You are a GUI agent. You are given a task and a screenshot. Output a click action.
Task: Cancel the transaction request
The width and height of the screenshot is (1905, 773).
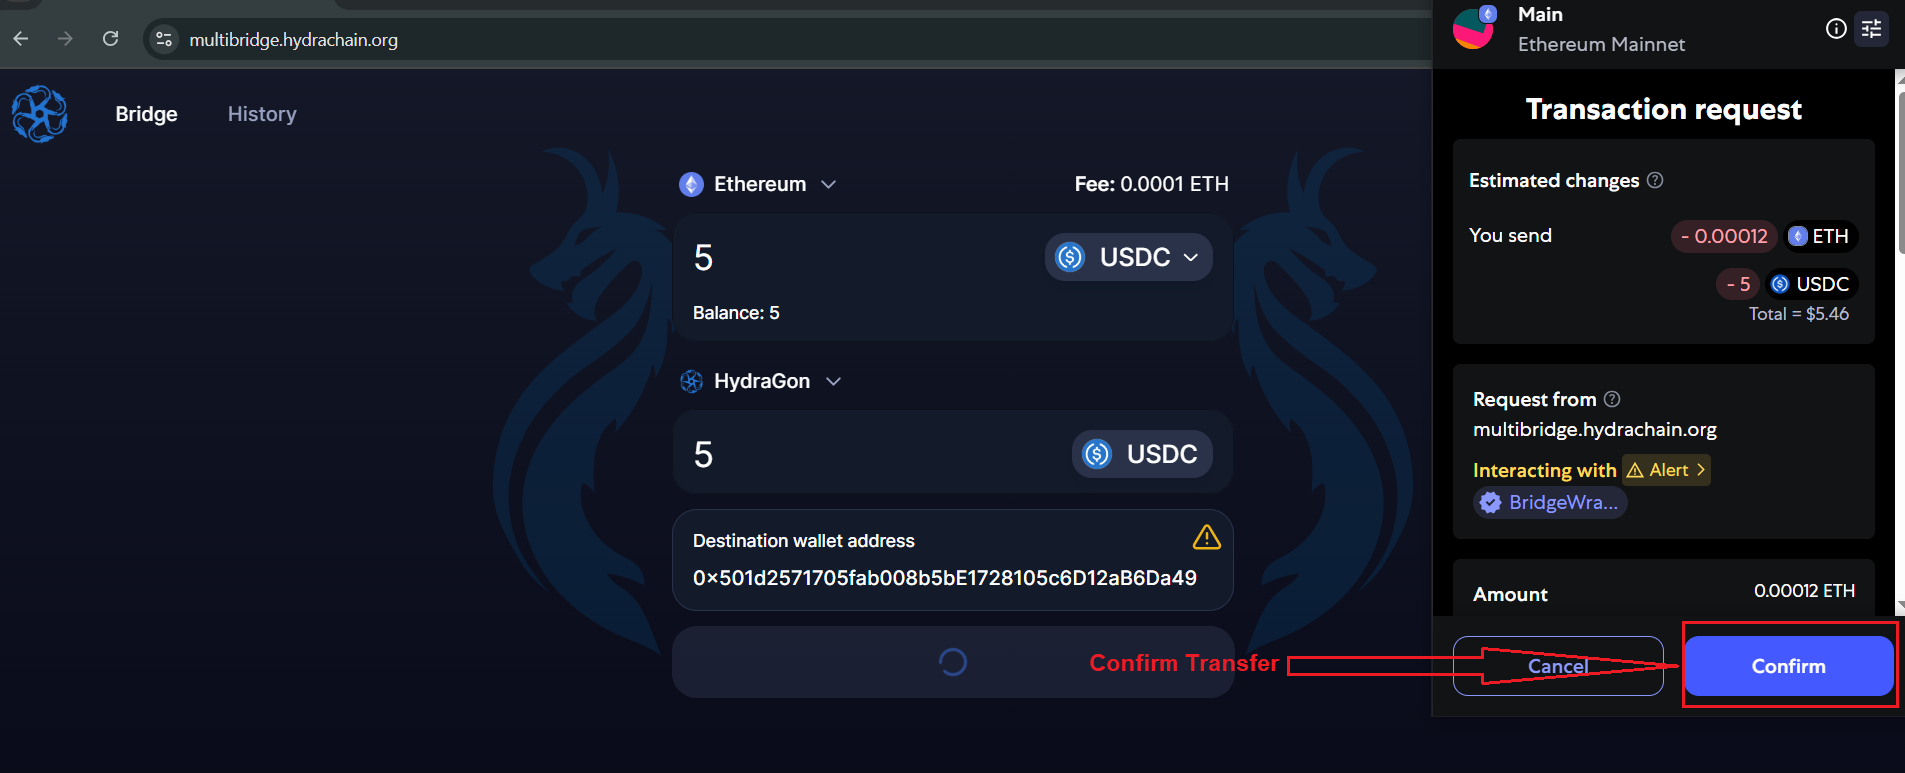[x=1557, y=666]
